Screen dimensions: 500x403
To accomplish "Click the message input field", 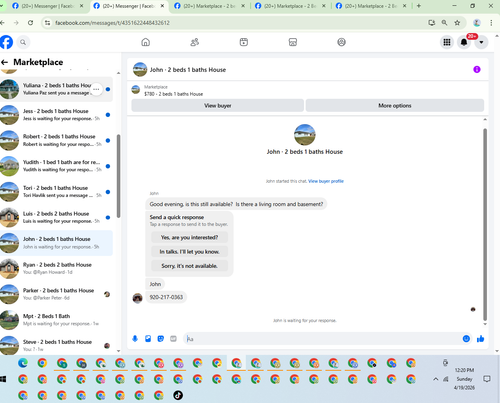I will (x=322, y=339).
